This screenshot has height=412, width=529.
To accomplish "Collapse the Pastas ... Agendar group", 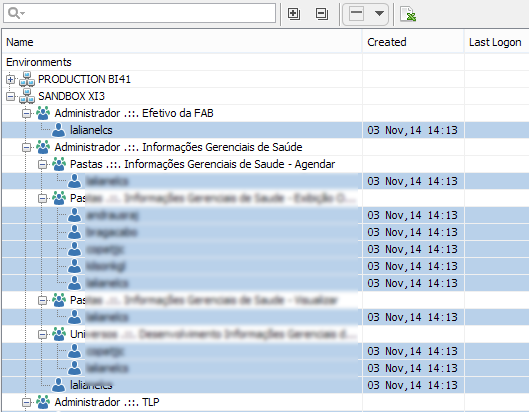I will 43,164.
